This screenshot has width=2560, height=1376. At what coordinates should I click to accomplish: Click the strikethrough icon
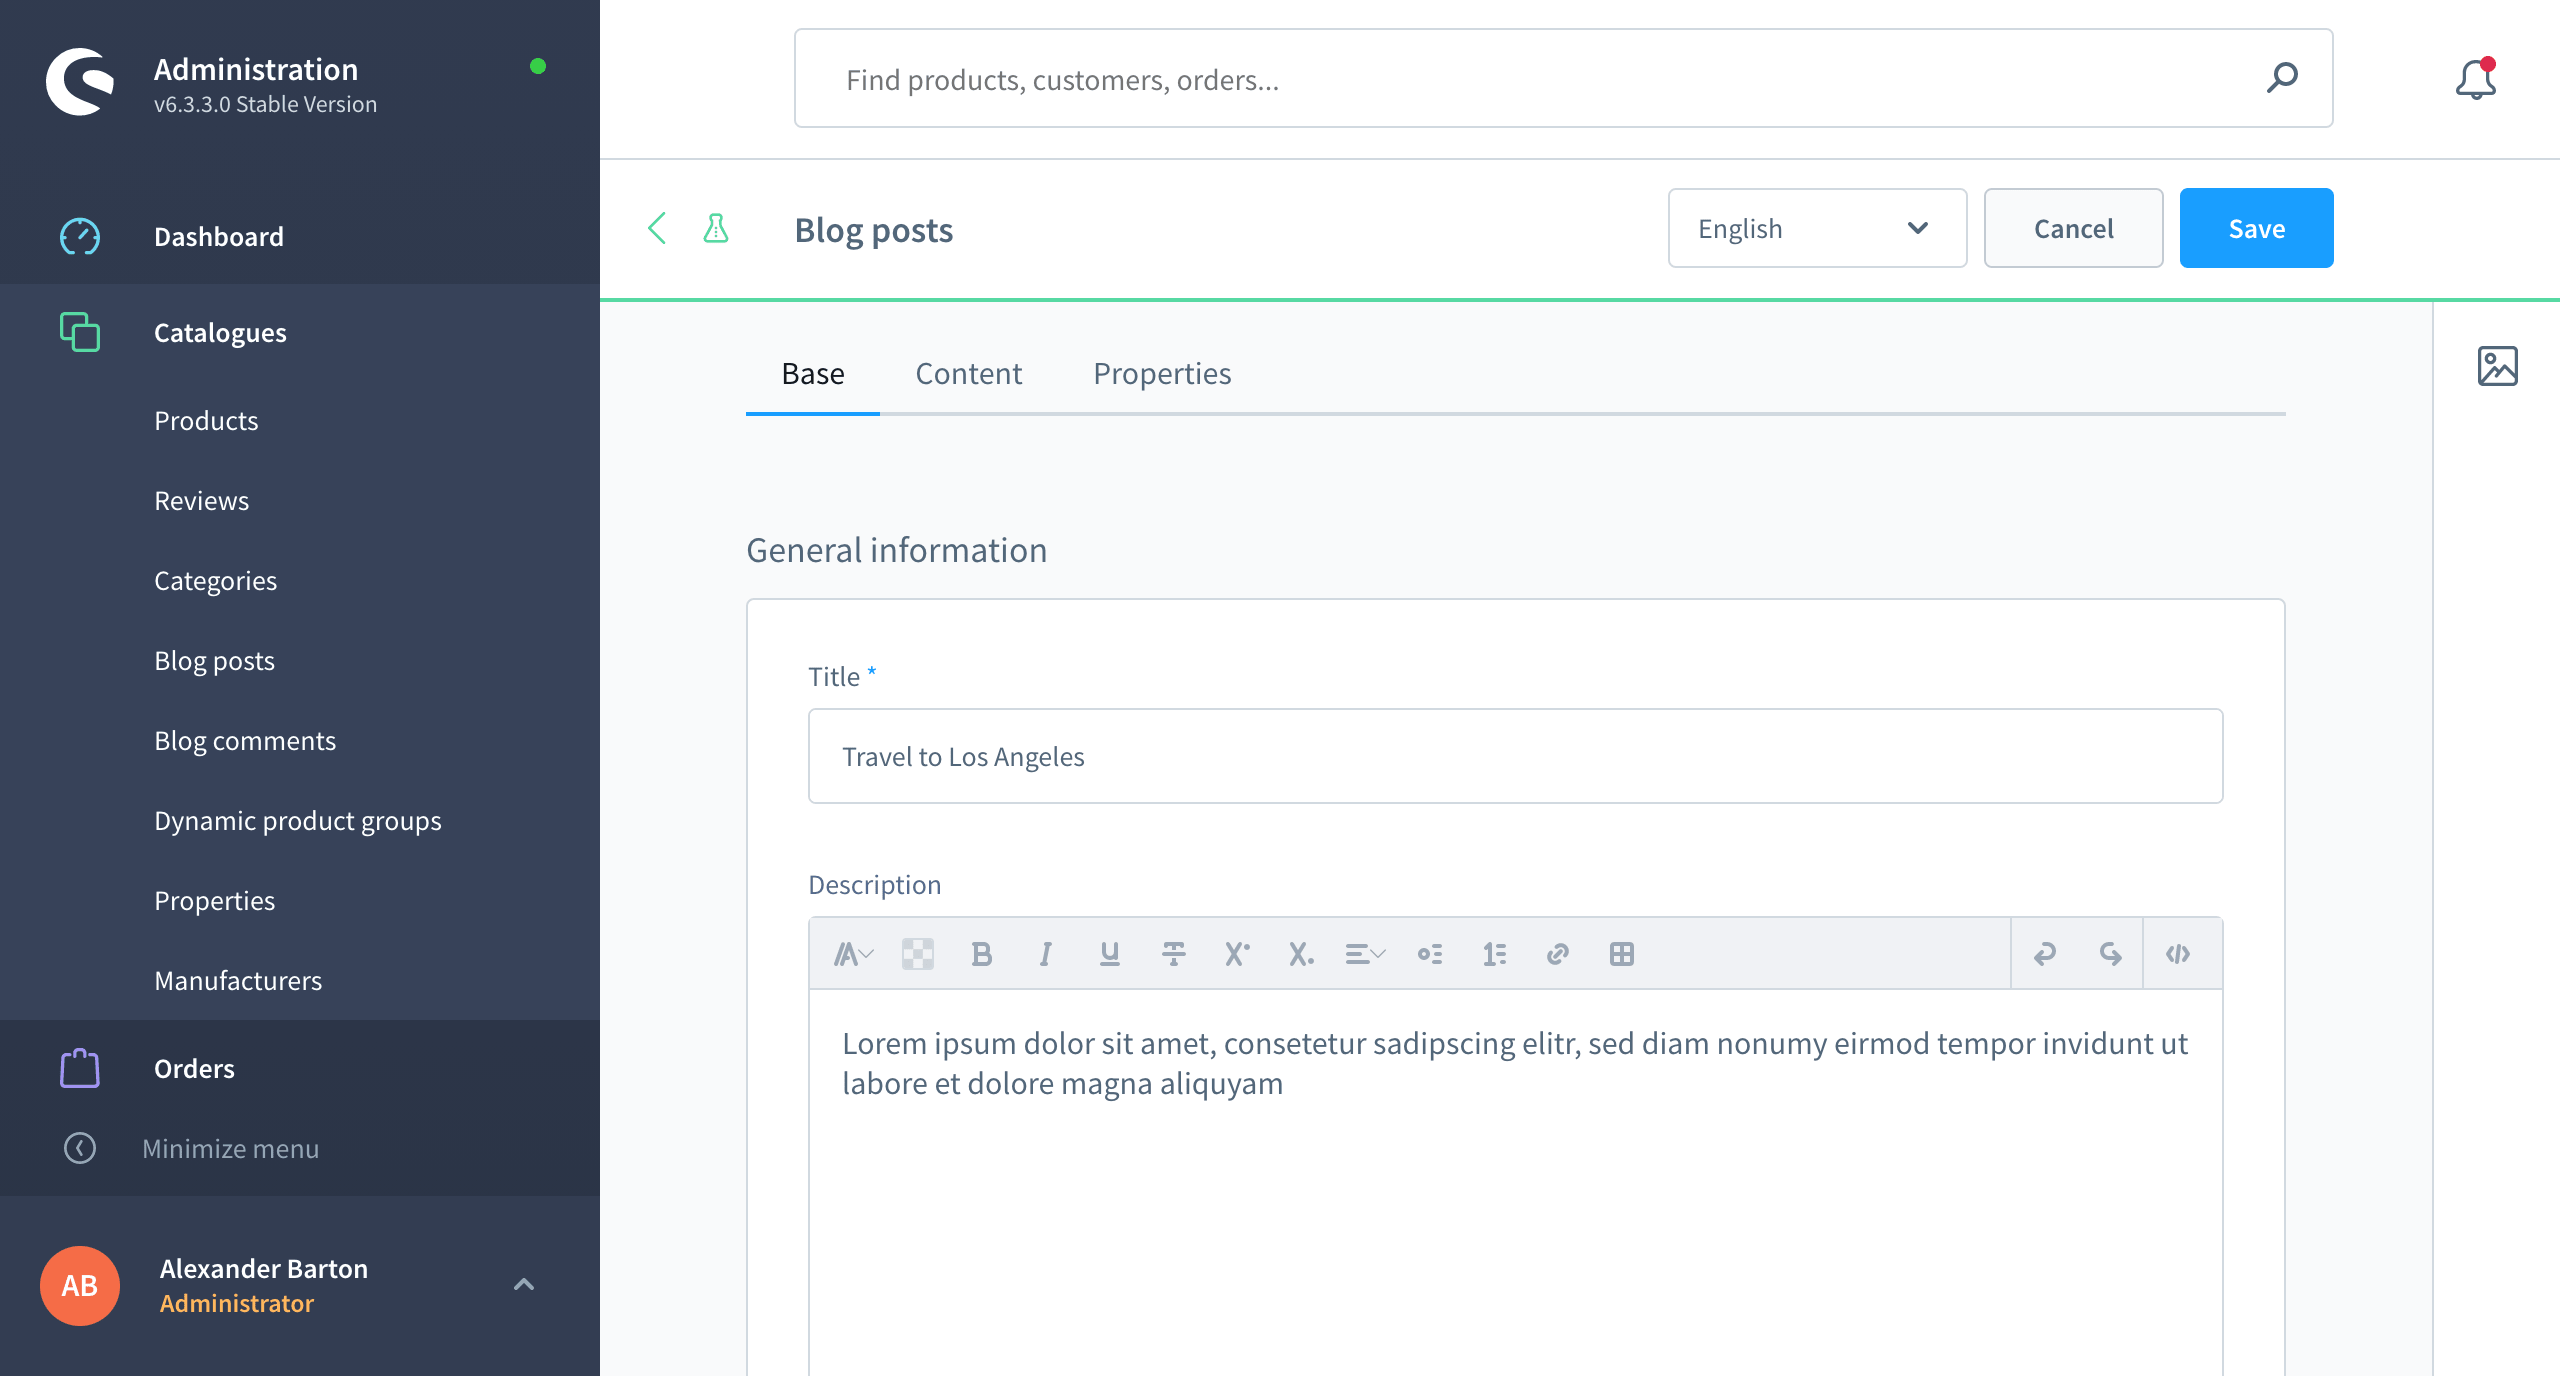click(x=1173, y=954)
